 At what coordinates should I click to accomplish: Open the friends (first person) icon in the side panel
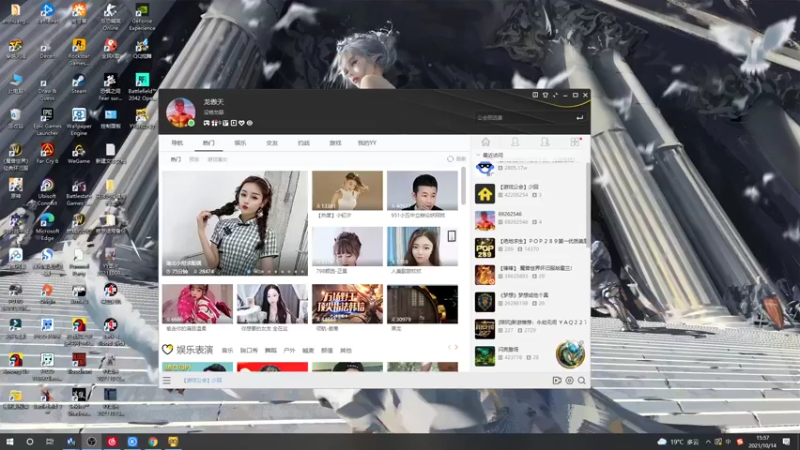[515, 142]
